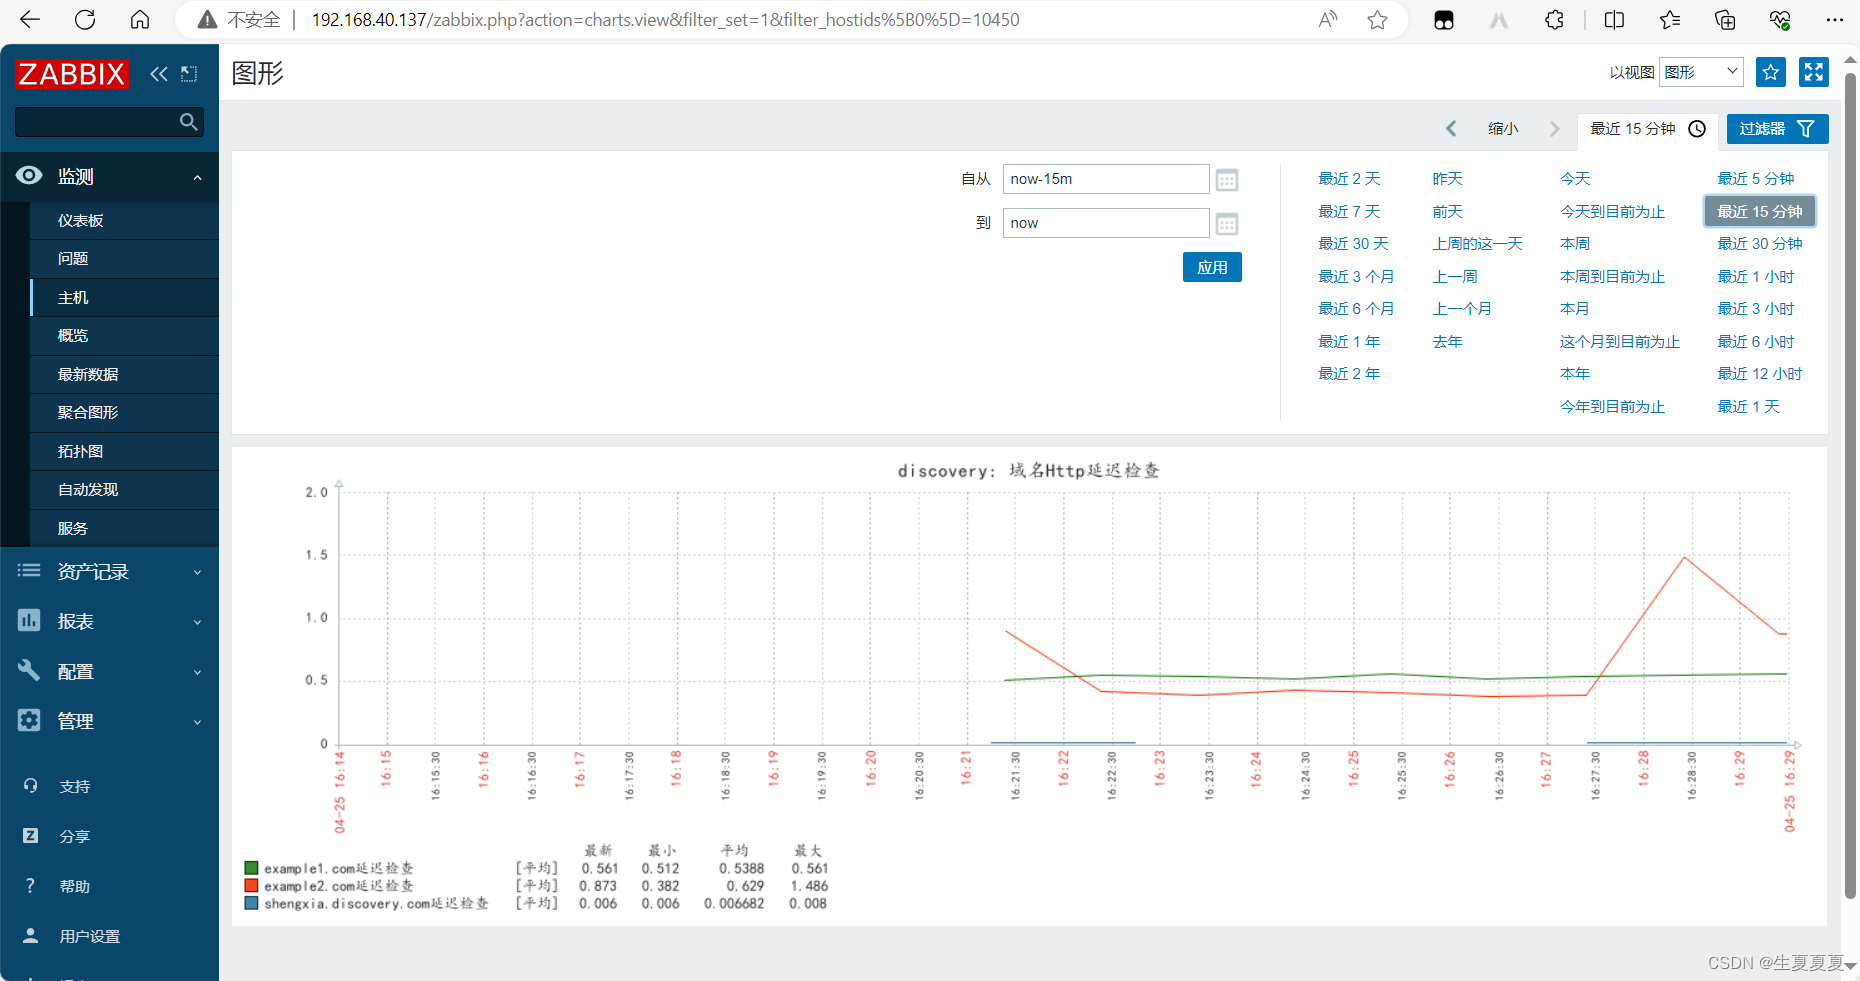This screenshot has height=981, width=1860.
Task: Click the 管理 gear icon
Action: (x=29, y=721)
